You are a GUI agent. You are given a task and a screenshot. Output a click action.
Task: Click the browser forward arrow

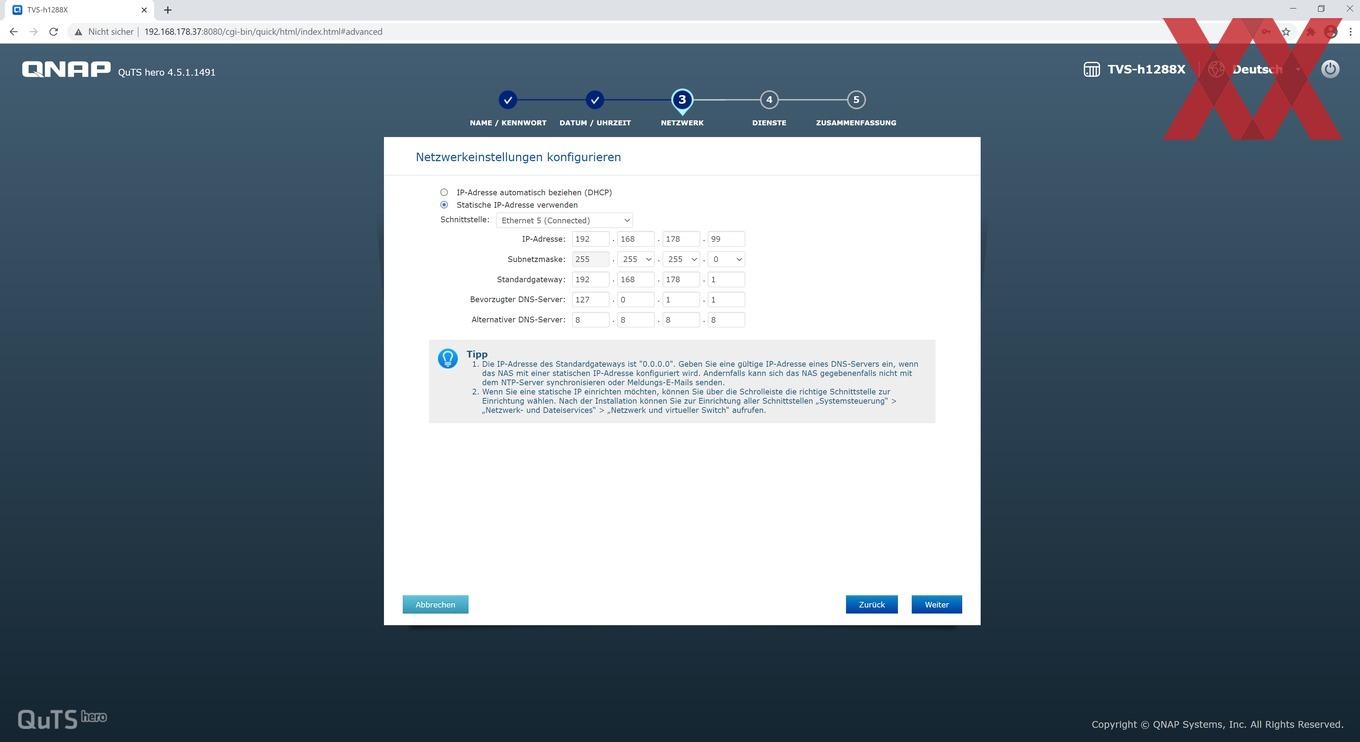coord(33,31)
